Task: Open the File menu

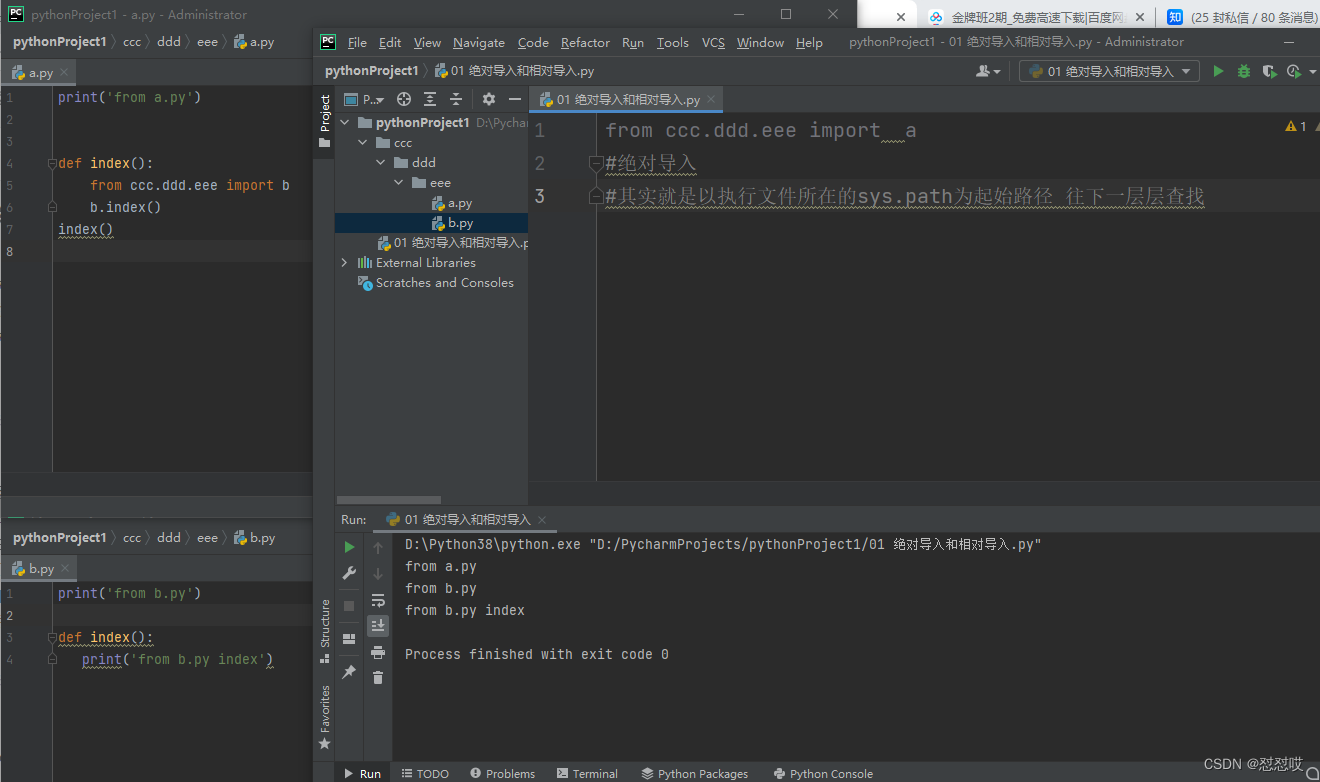Action: pos(357,42)
